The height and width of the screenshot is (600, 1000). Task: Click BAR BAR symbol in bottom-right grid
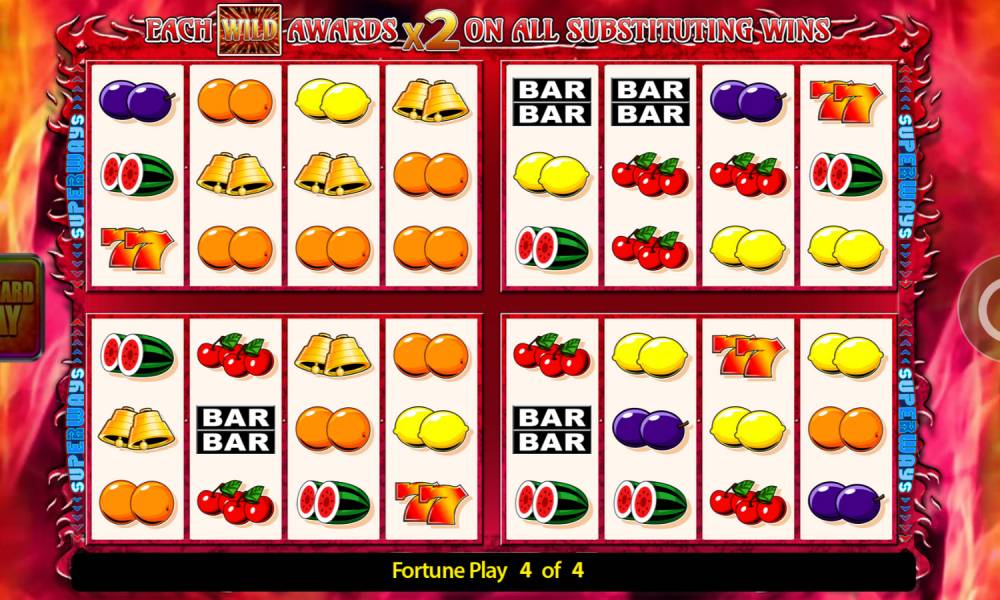(552, 430)
